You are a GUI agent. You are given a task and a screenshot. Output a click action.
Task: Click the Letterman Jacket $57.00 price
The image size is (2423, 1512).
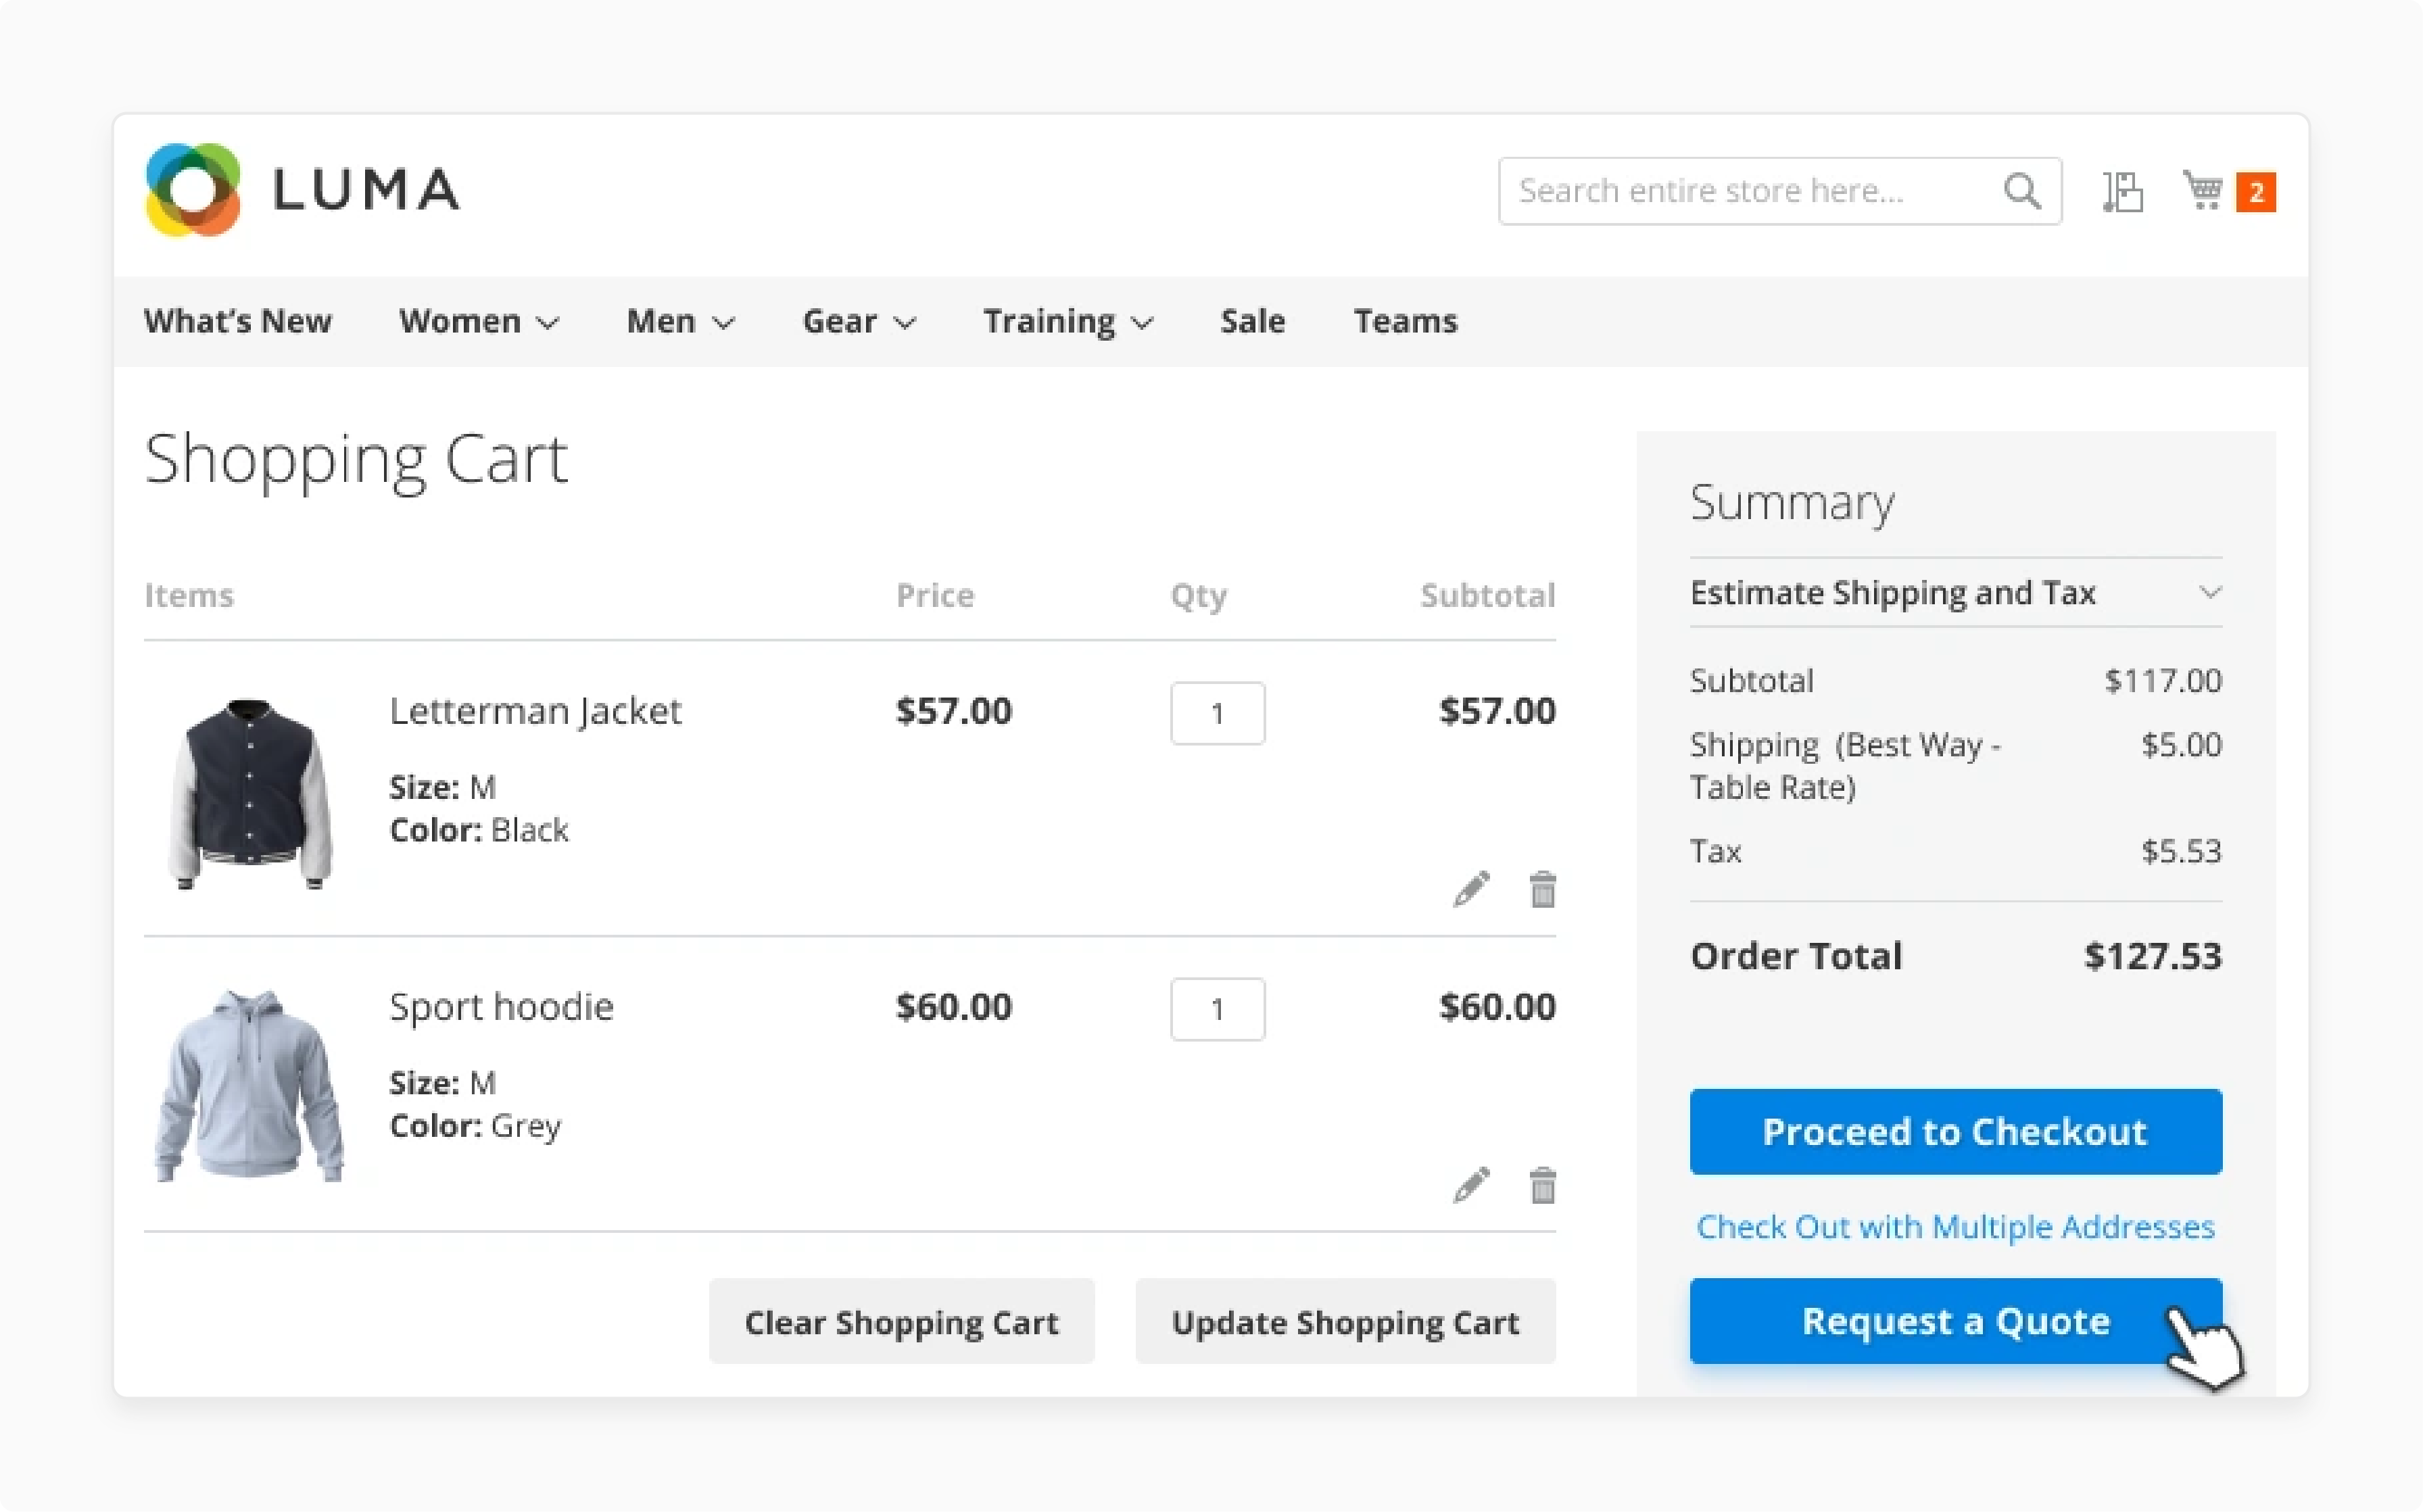click(953, 711)
